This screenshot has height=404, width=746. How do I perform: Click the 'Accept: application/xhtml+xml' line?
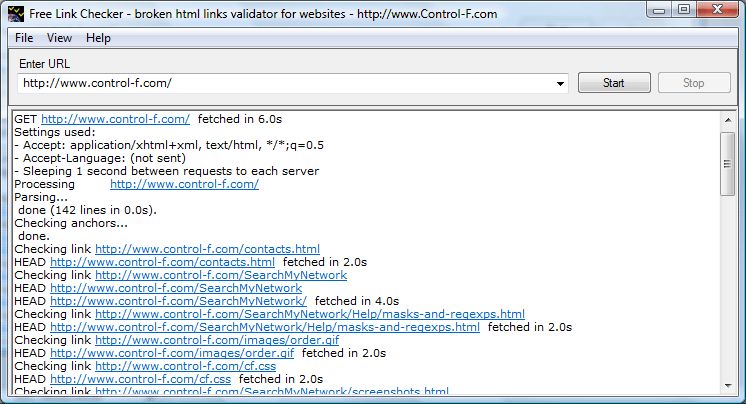(x=169, y=145)
